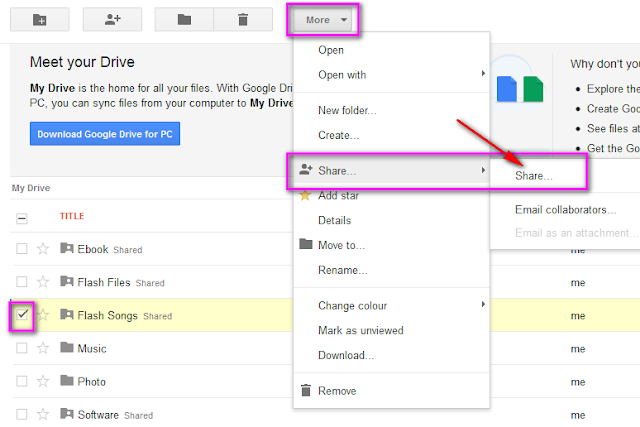Viewport: 640px width, 427px height.
Task: Sort by the TITLE column header
Action: [x=72, y=216]
